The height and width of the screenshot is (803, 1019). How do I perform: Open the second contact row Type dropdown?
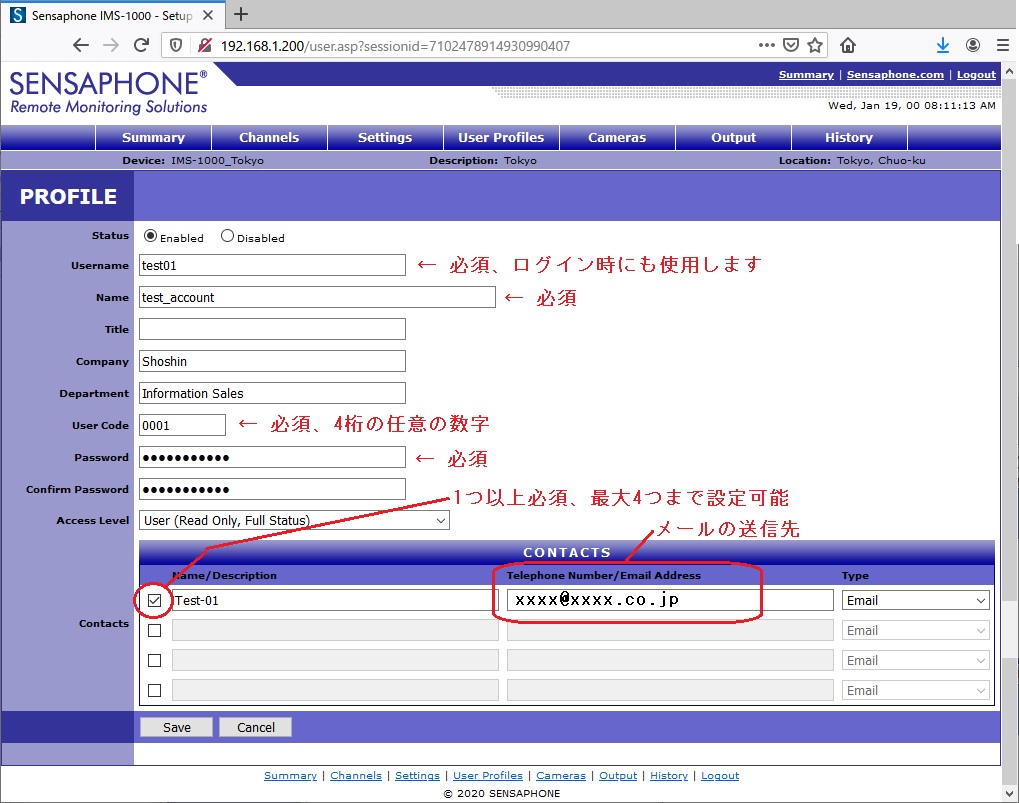pyautogui.click(x=916, y=630)
